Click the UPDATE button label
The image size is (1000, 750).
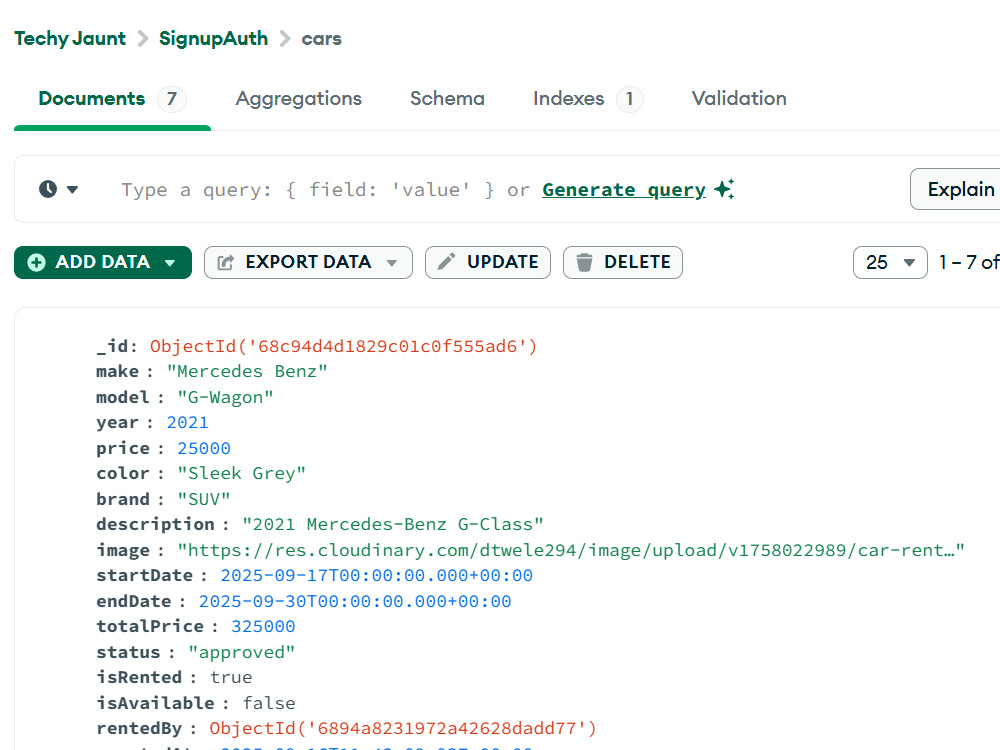pyautogui.click(x=503, y=262)
